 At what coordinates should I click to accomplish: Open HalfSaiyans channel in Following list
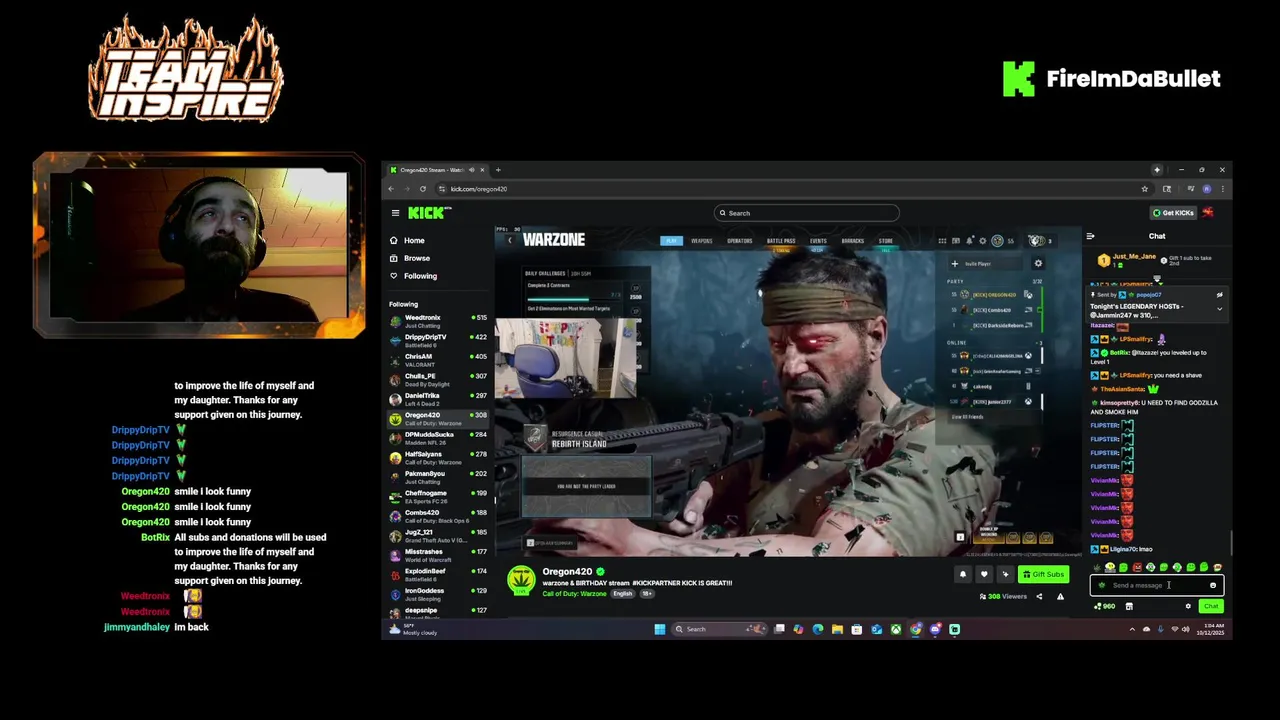click(438, 457)
